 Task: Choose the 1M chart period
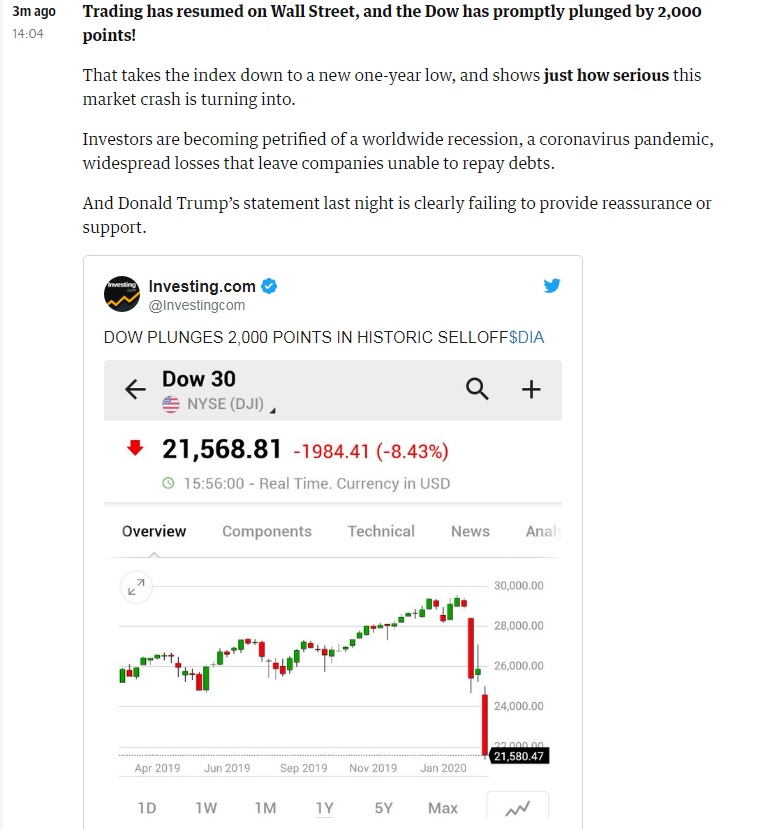tap(265, 808)
